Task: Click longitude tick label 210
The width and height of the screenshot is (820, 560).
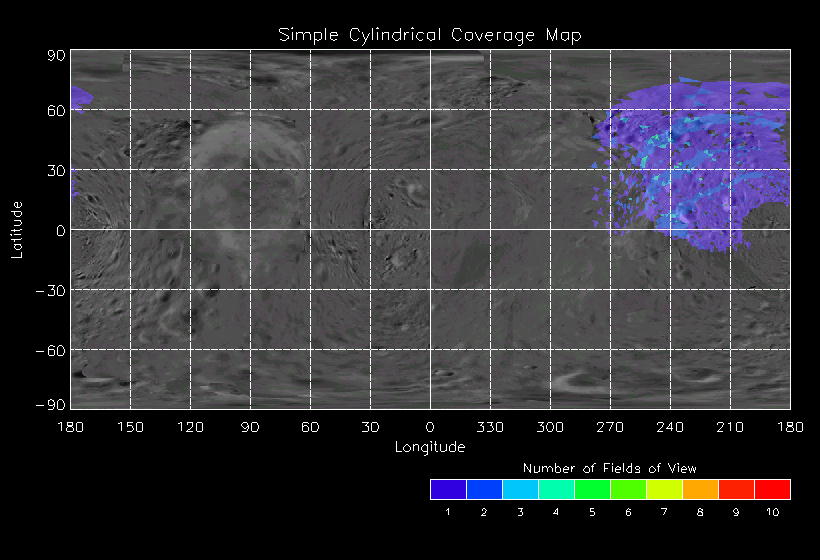Action: [730, 427]
